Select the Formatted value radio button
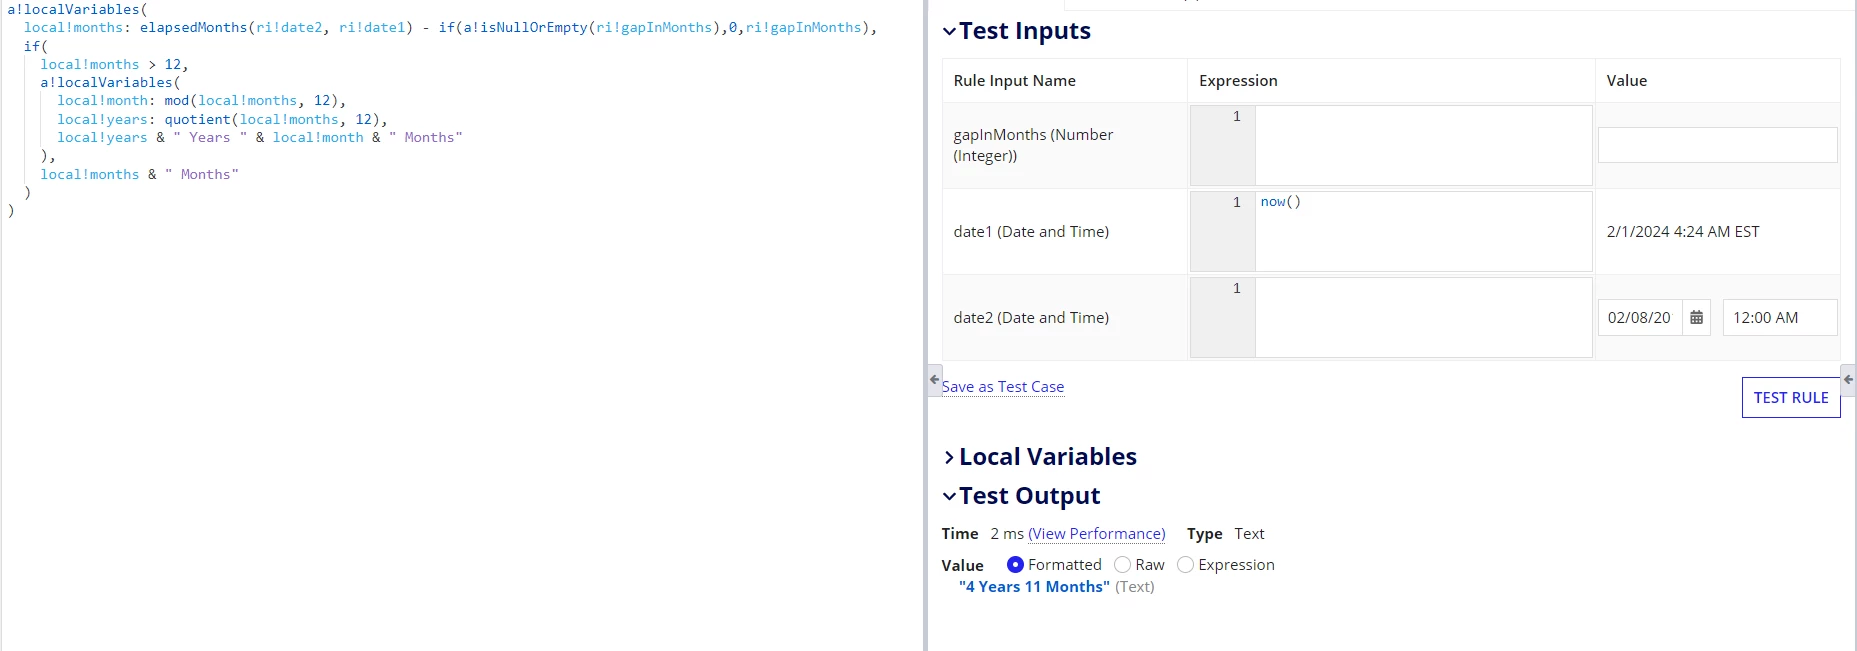The height and width of the screenshot is (651, 1857). tap(1015, 565)
